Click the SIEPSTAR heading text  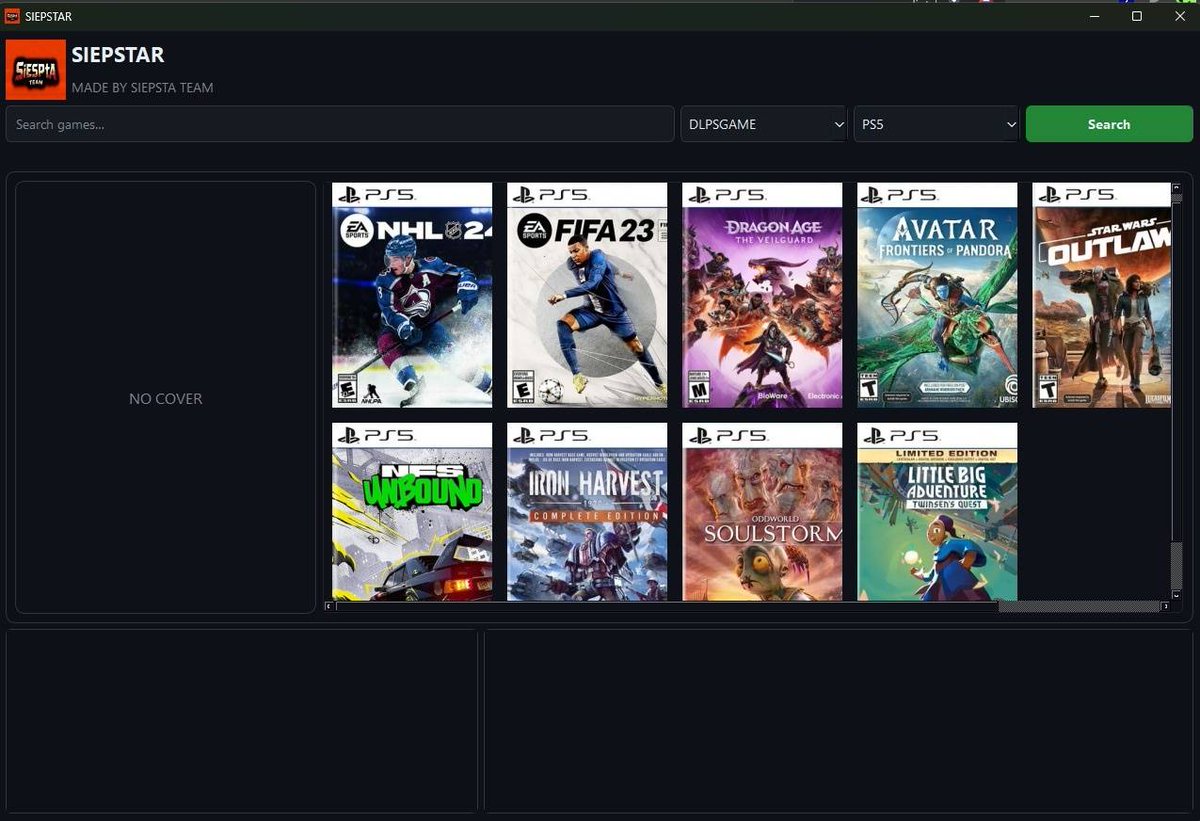pos(118,55)
